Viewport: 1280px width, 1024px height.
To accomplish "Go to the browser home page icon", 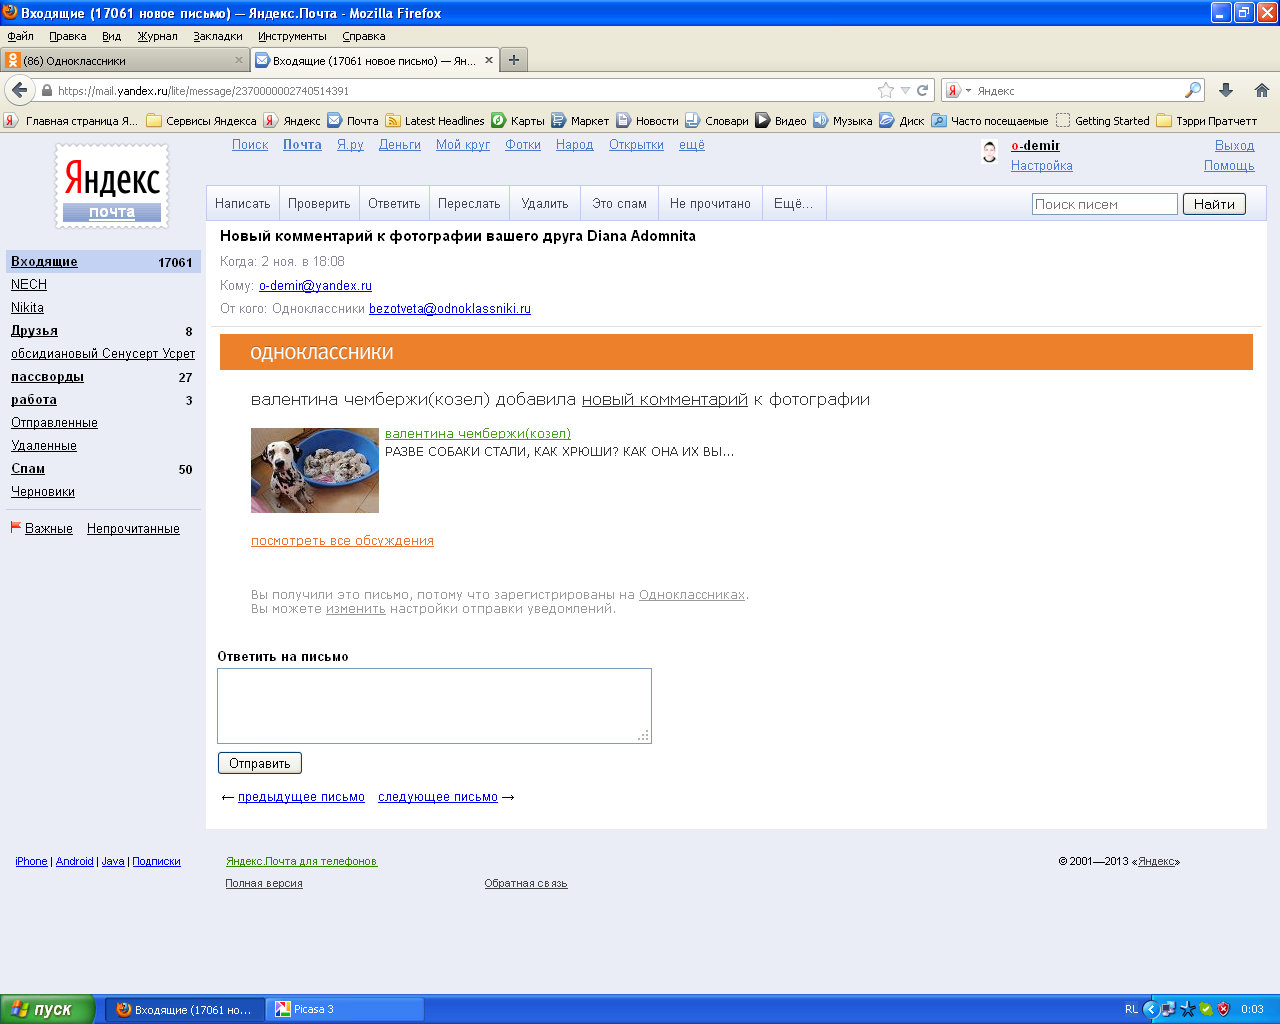I will pyautogui.click(x=1262, y=90).
